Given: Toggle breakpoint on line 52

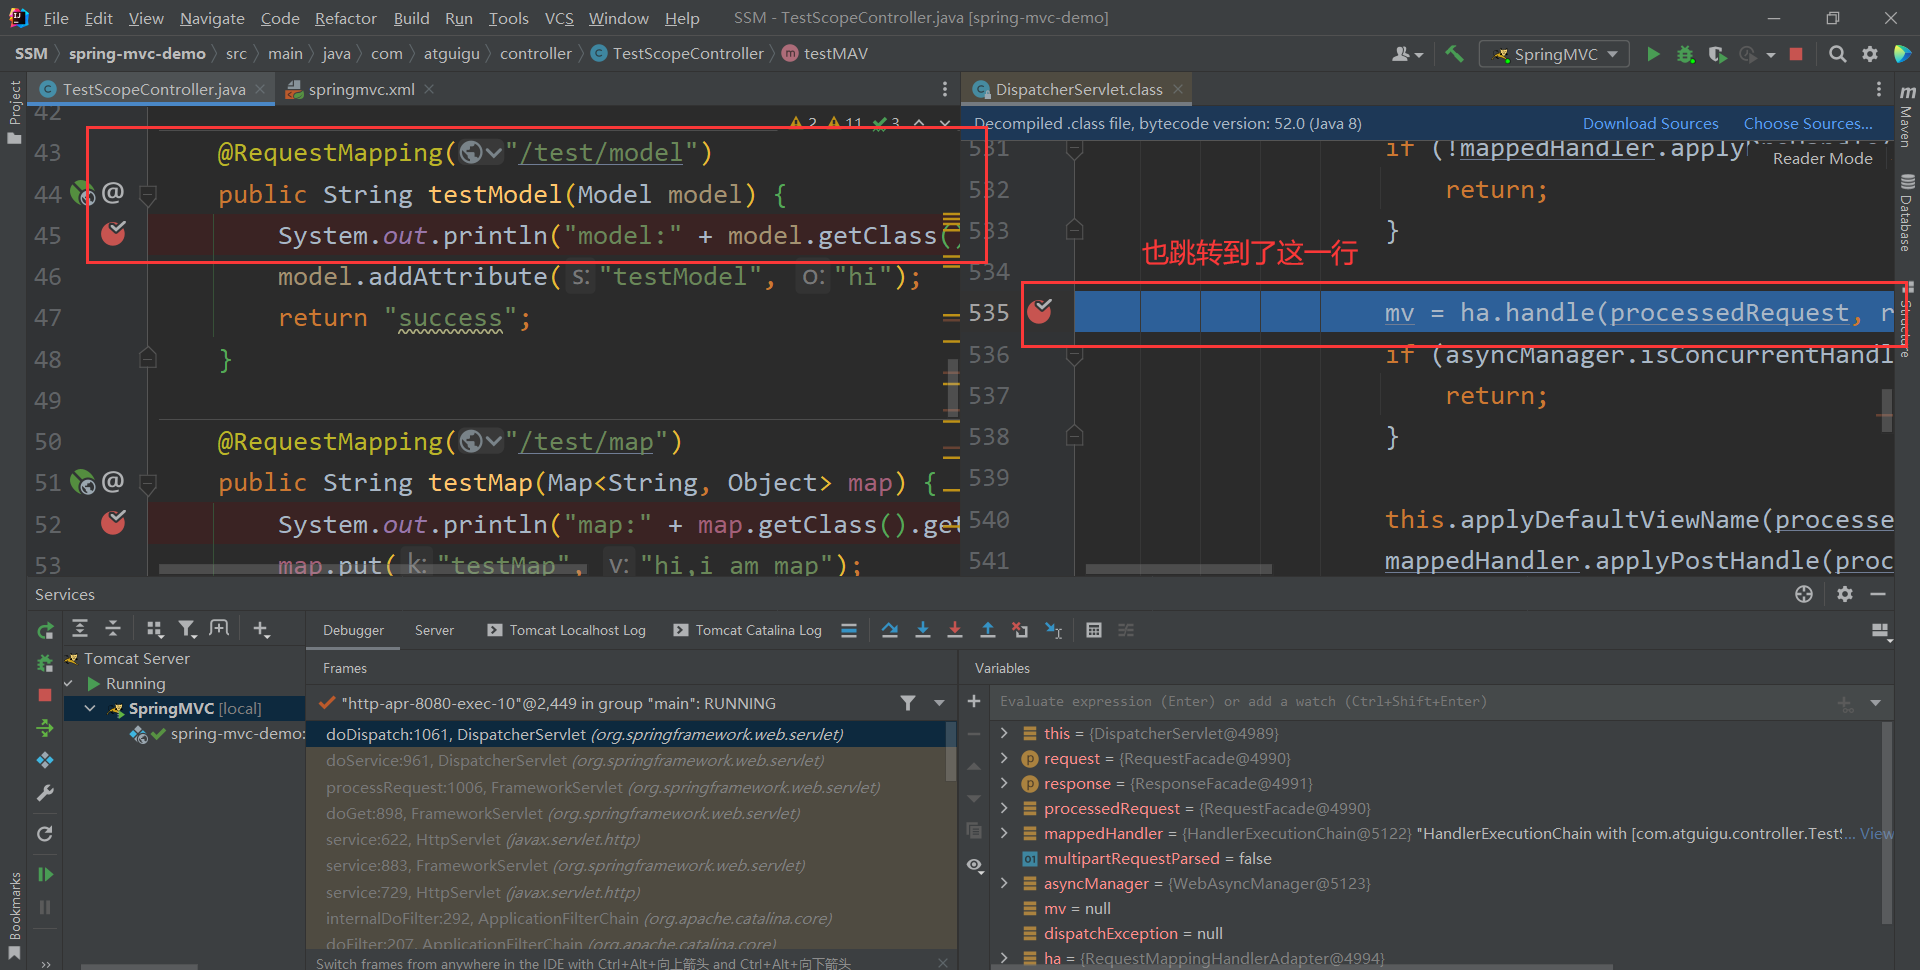Looking at the screenshot, I should coord(113,522).
